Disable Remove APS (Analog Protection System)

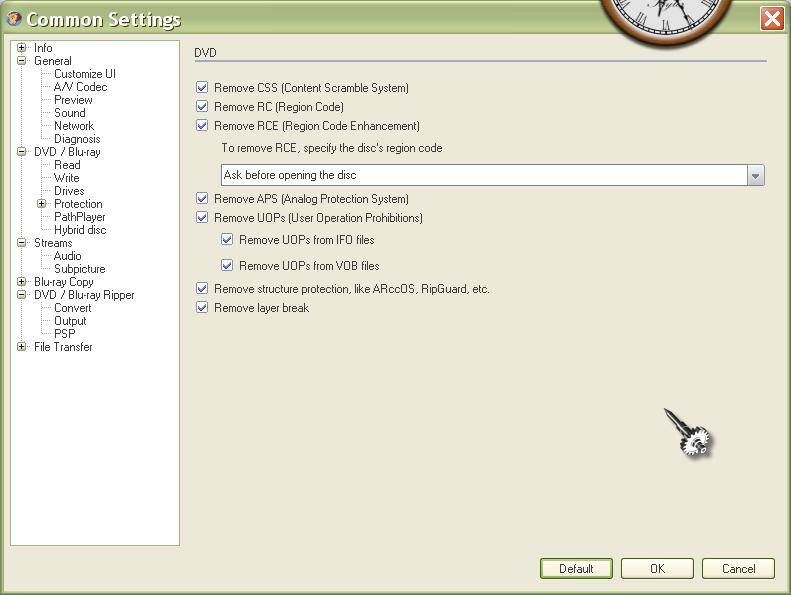tap(203, 199)
